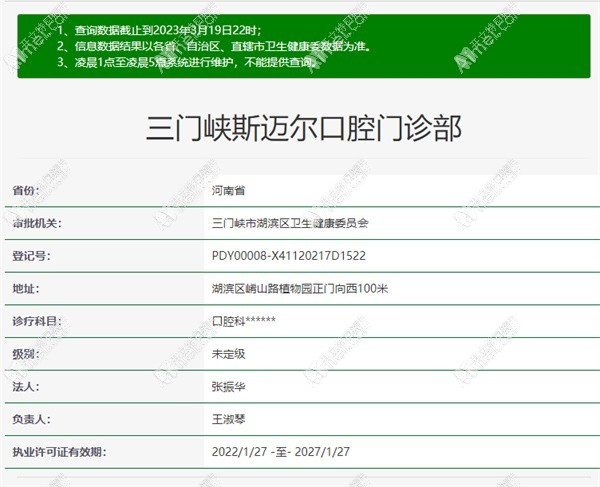Click the title 三门峡斯迈尔口腔门诊部
The height and width of the screenshot is (487, 600).
point(304,128)
